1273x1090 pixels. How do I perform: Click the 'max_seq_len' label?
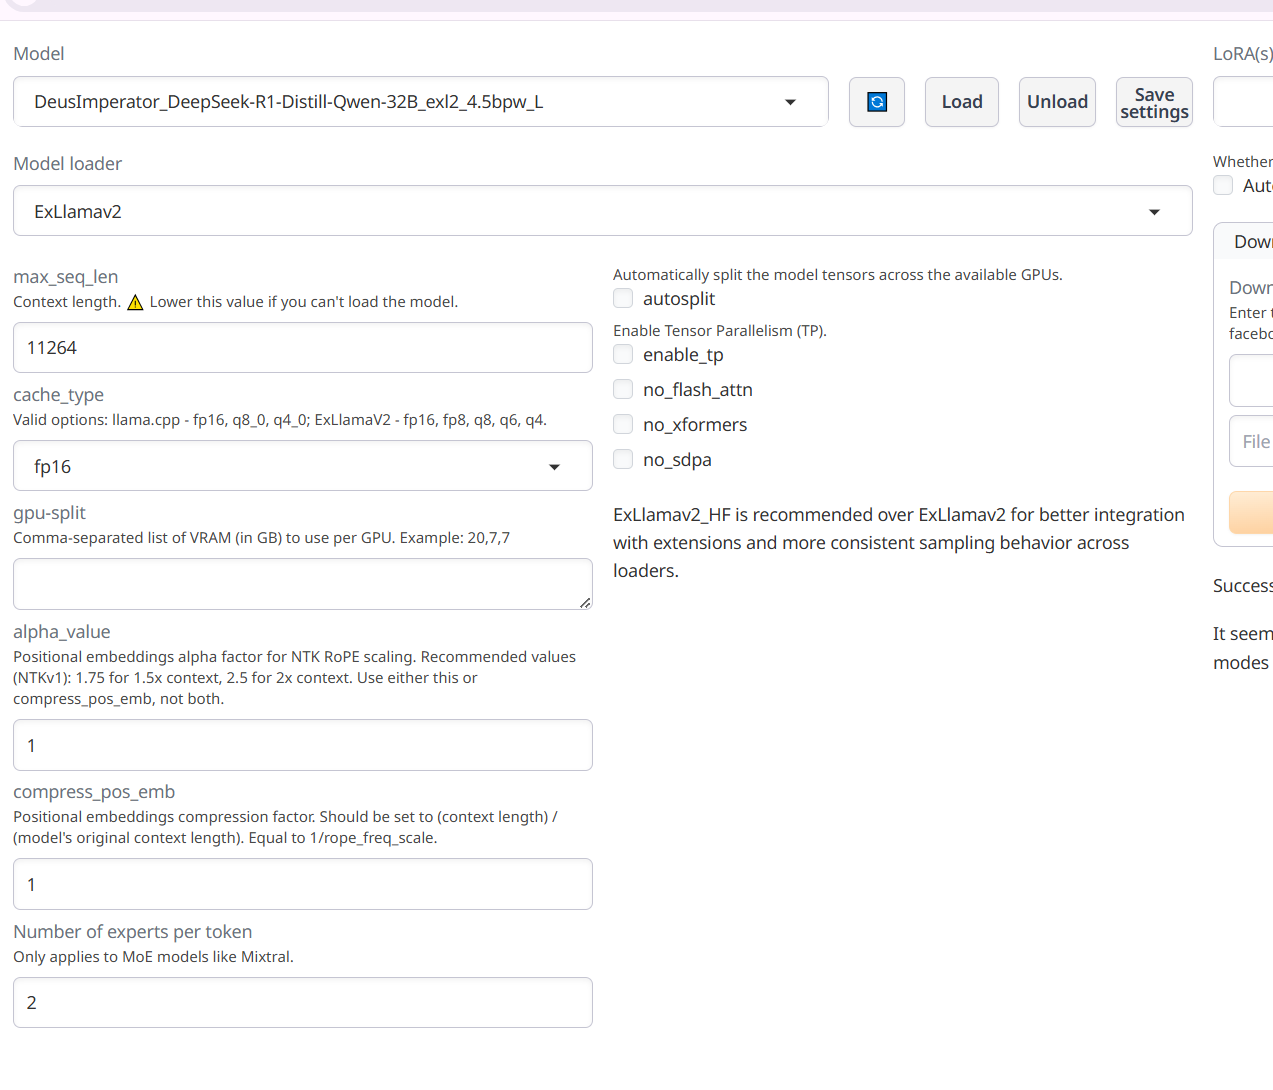coord(66,277)
